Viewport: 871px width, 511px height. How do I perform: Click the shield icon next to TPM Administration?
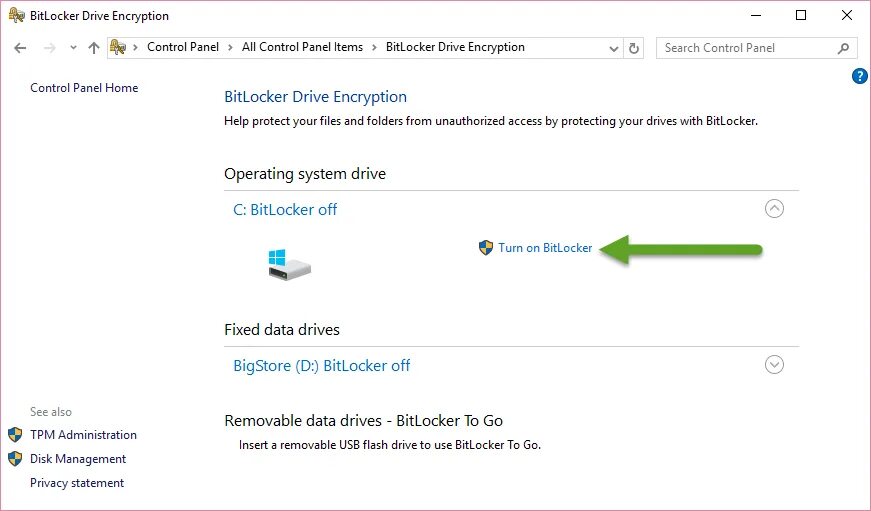(x=15, y=435)
